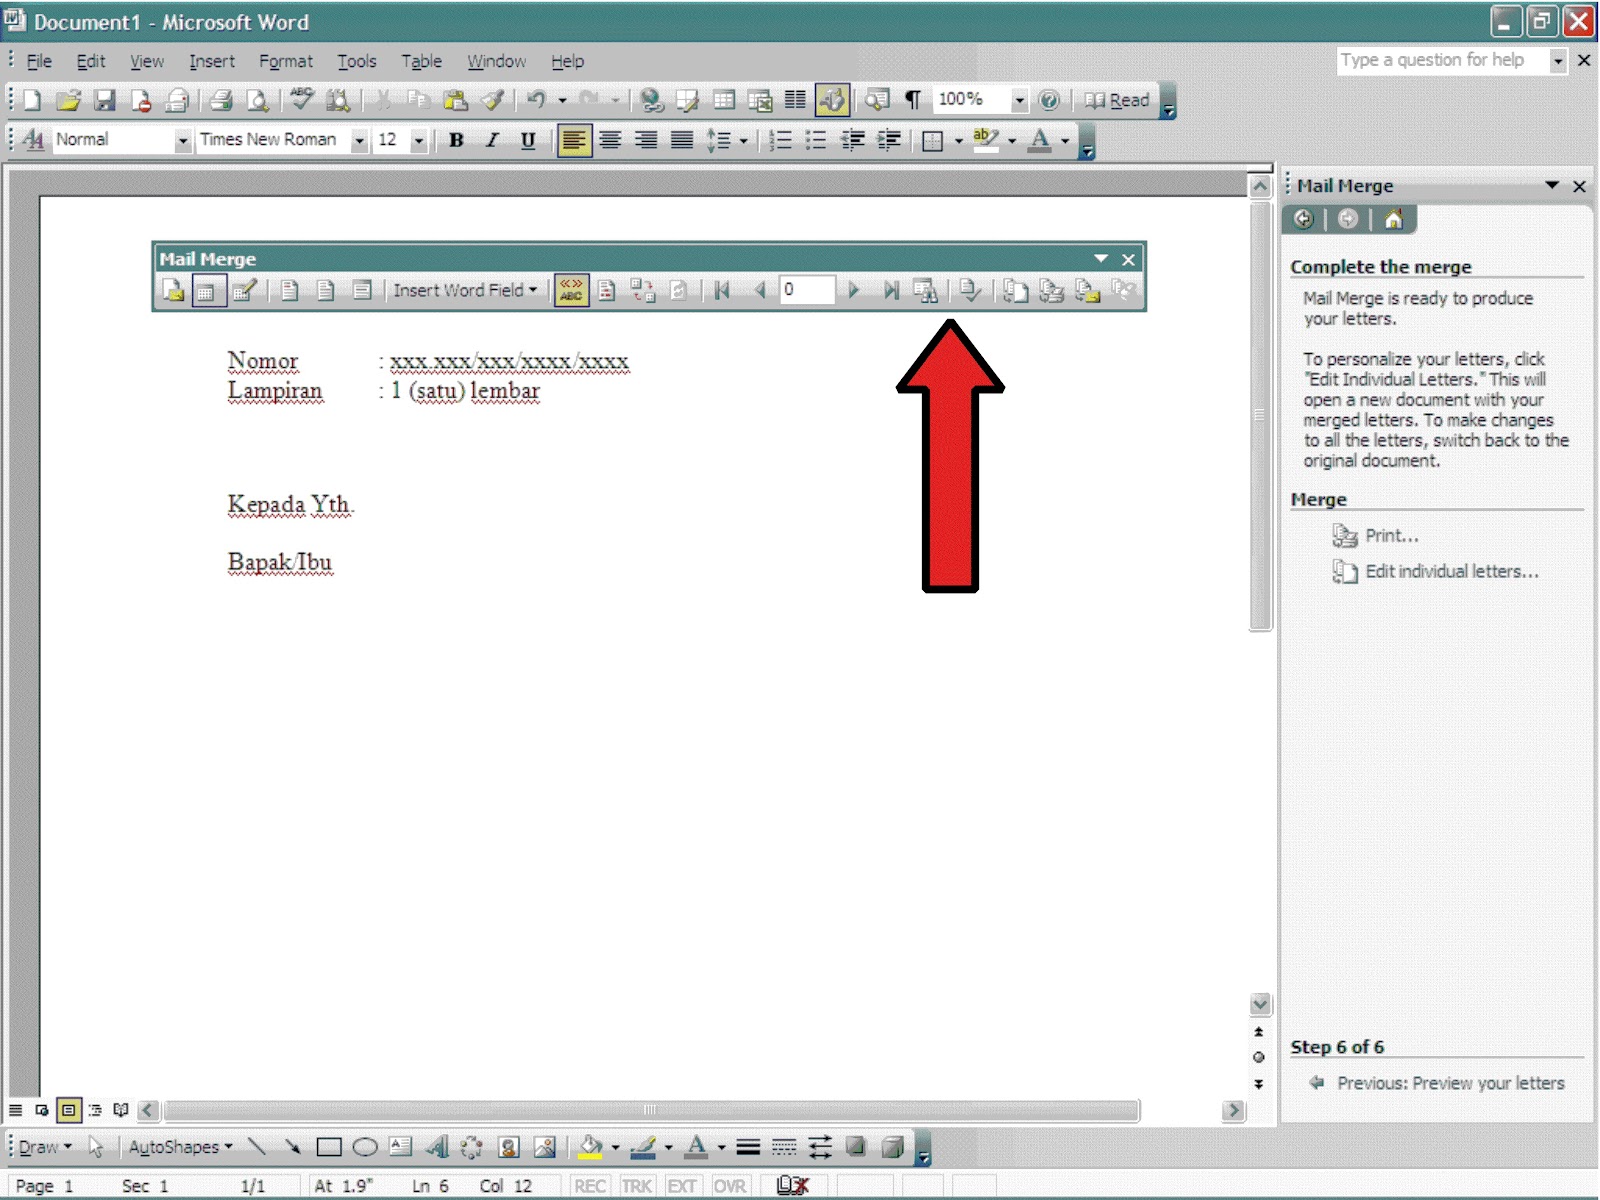Click Merge to New Document icon

tap(1015, 290)
